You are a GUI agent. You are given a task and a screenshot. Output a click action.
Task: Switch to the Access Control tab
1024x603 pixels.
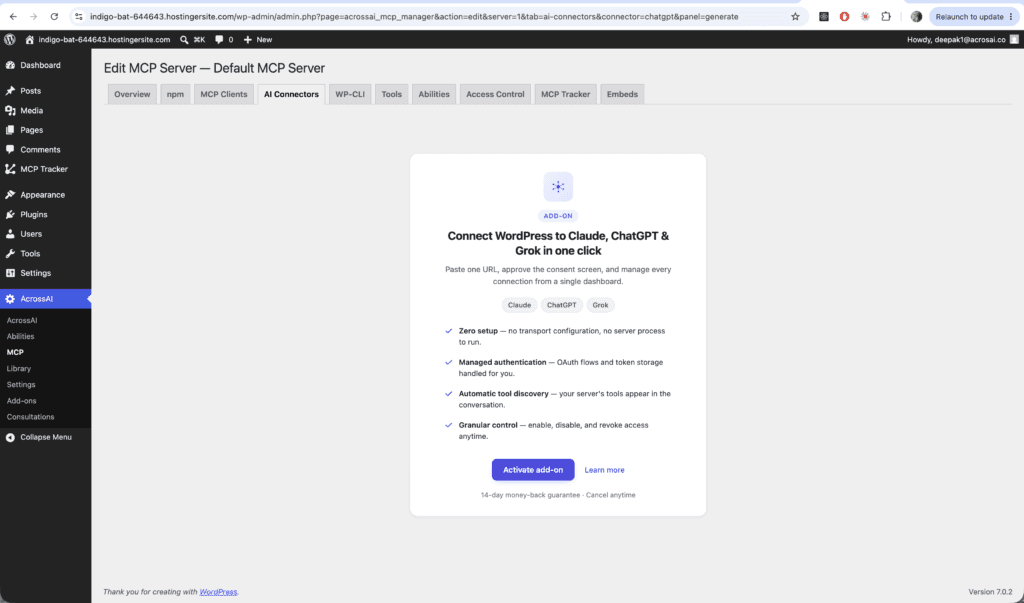coord(495,94)
